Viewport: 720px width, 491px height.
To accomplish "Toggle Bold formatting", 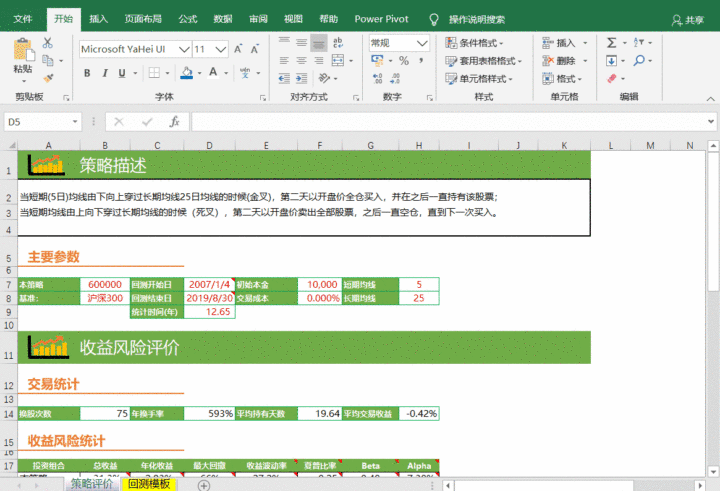I will point(87,73).
